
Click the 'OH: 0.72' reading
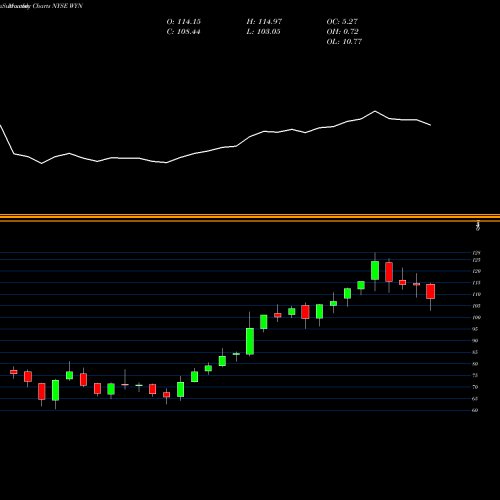coord(342,32)
